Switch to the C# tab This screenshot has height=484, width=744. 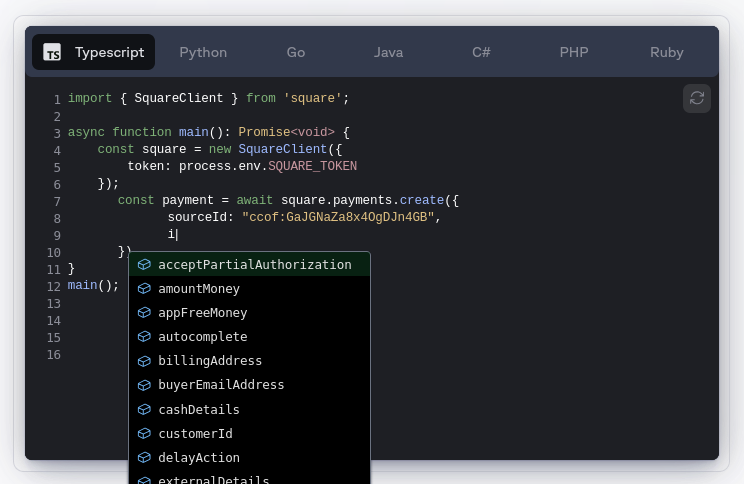pyautogui.click(x=481, y=52)
